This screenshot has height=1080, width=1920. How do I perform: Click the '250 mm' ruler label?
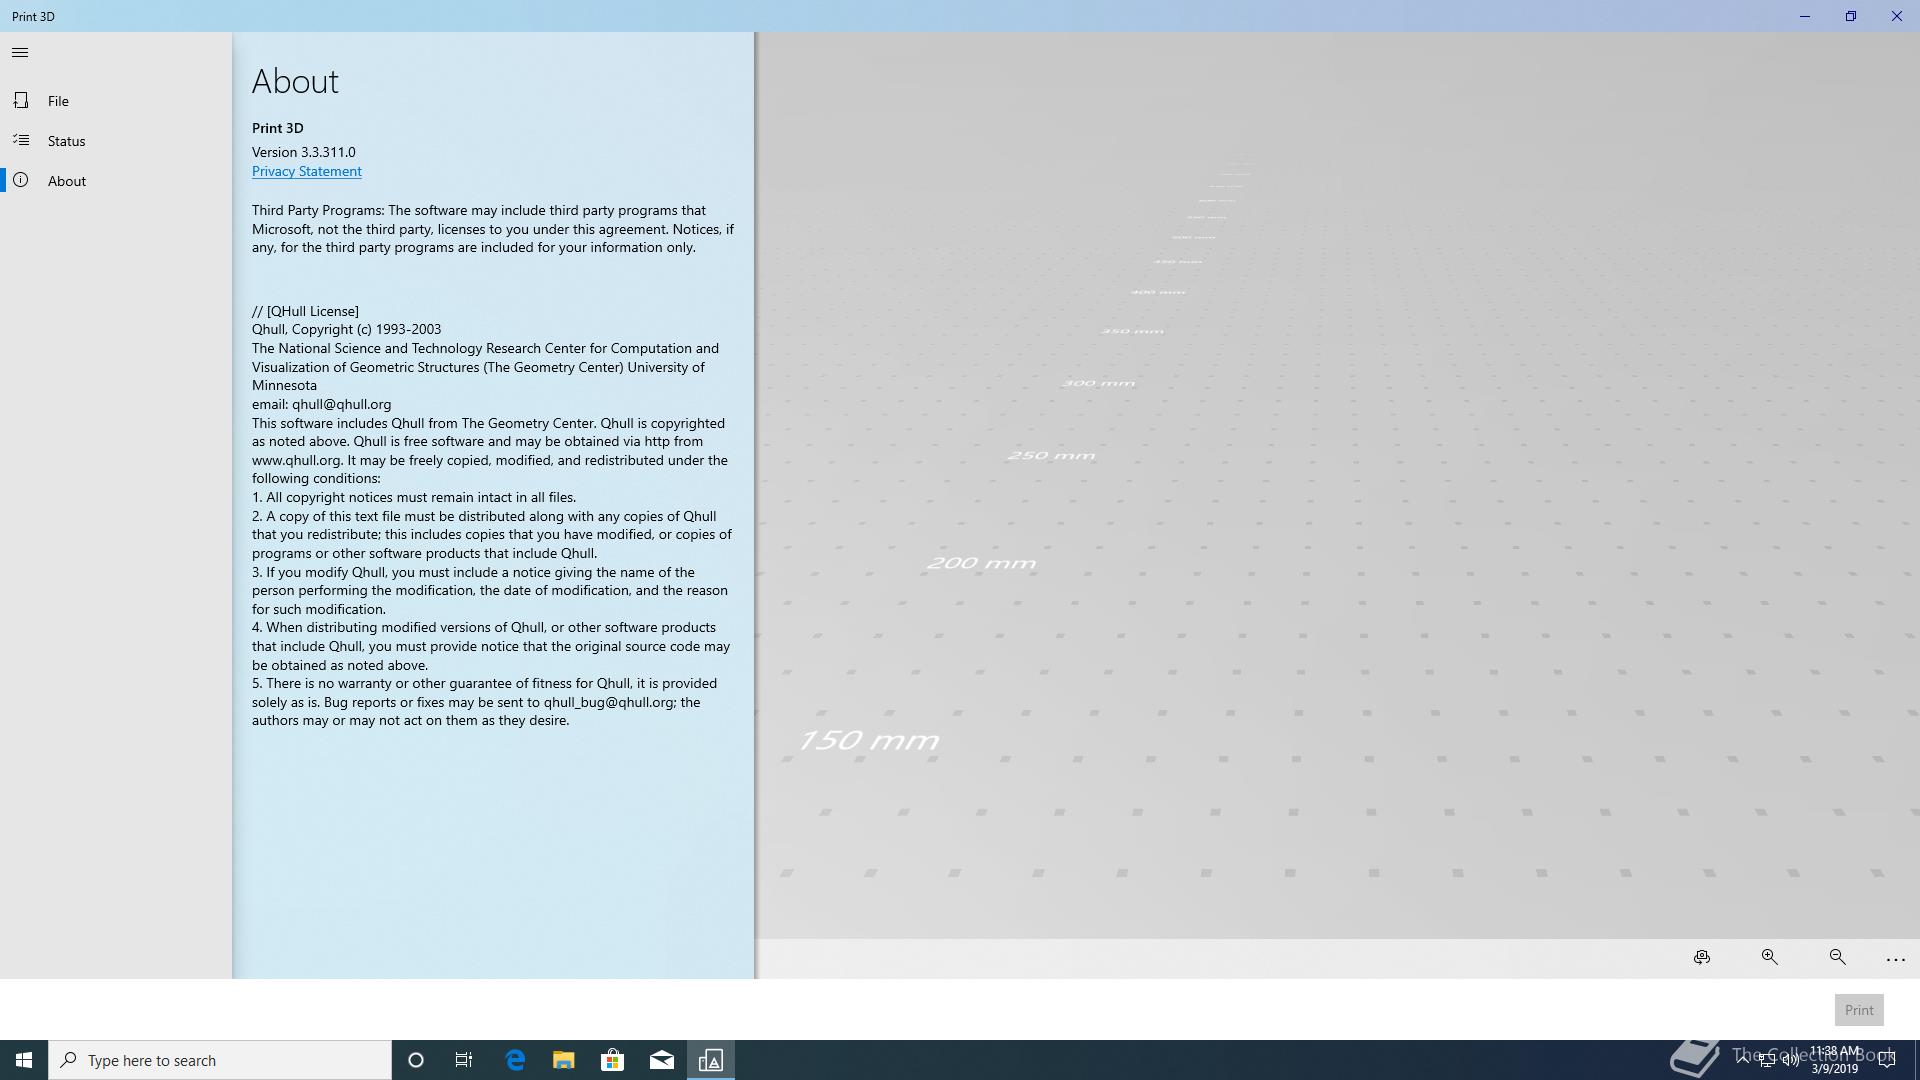1051,455
